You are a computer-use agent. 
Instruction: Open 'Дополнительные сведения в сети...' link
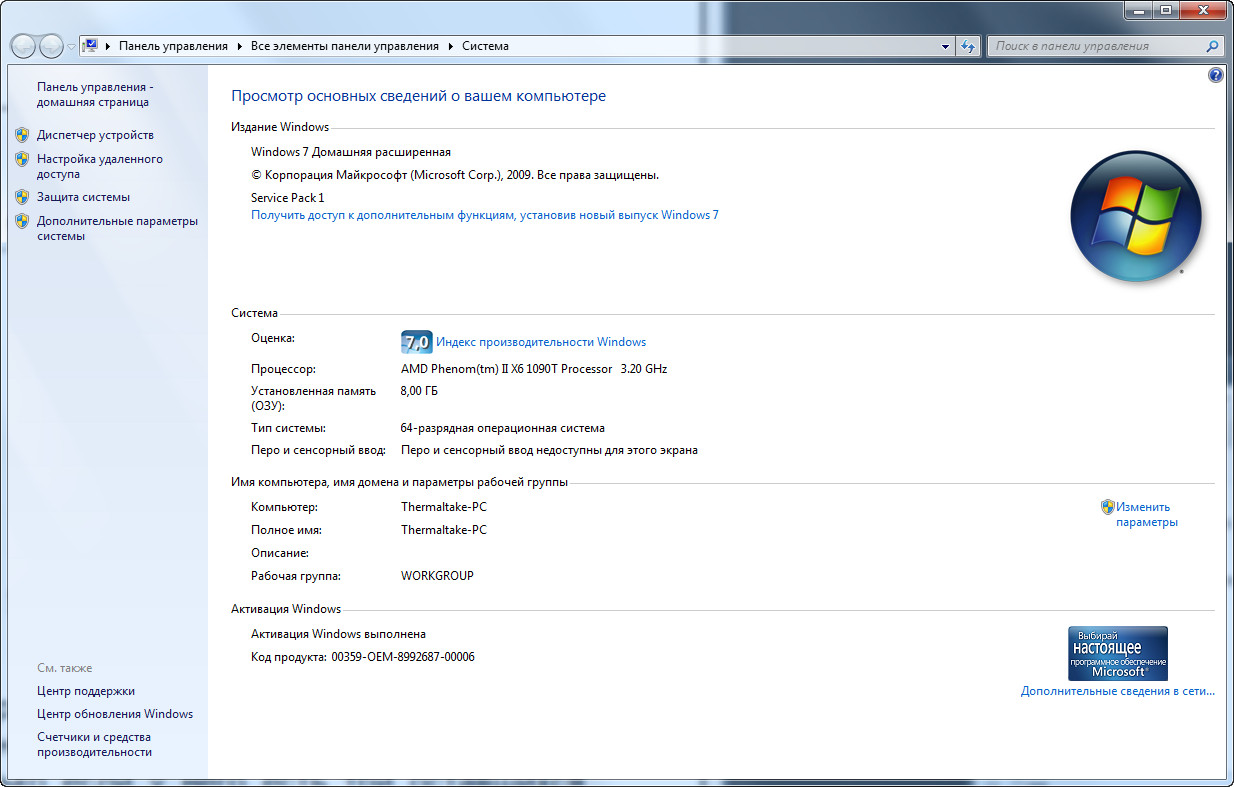1118,691
